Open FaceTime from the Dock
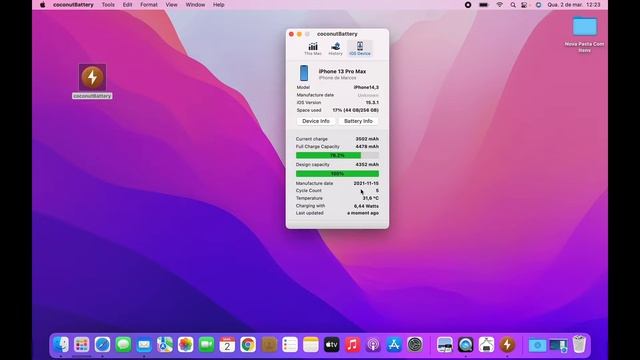 tap(207, 345)
